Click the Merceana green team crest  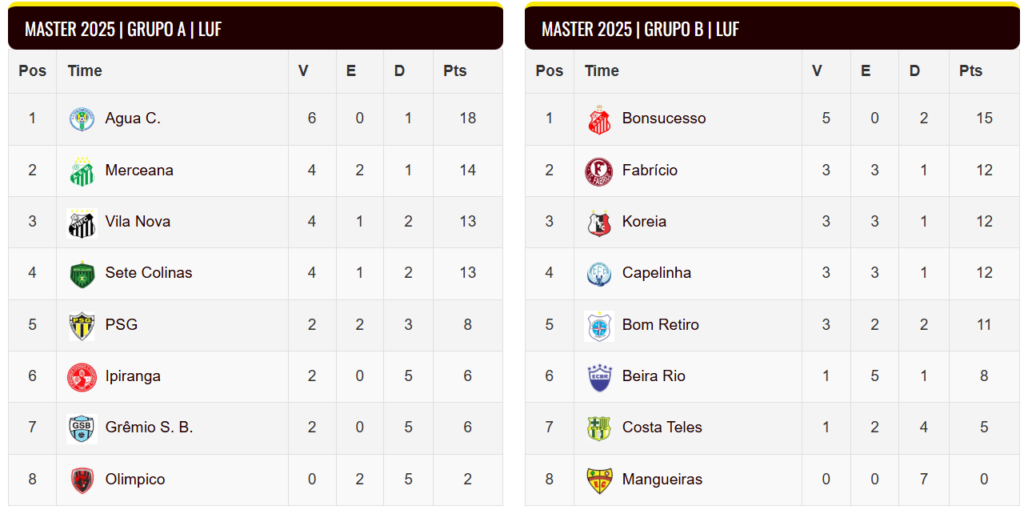[82, 171]
